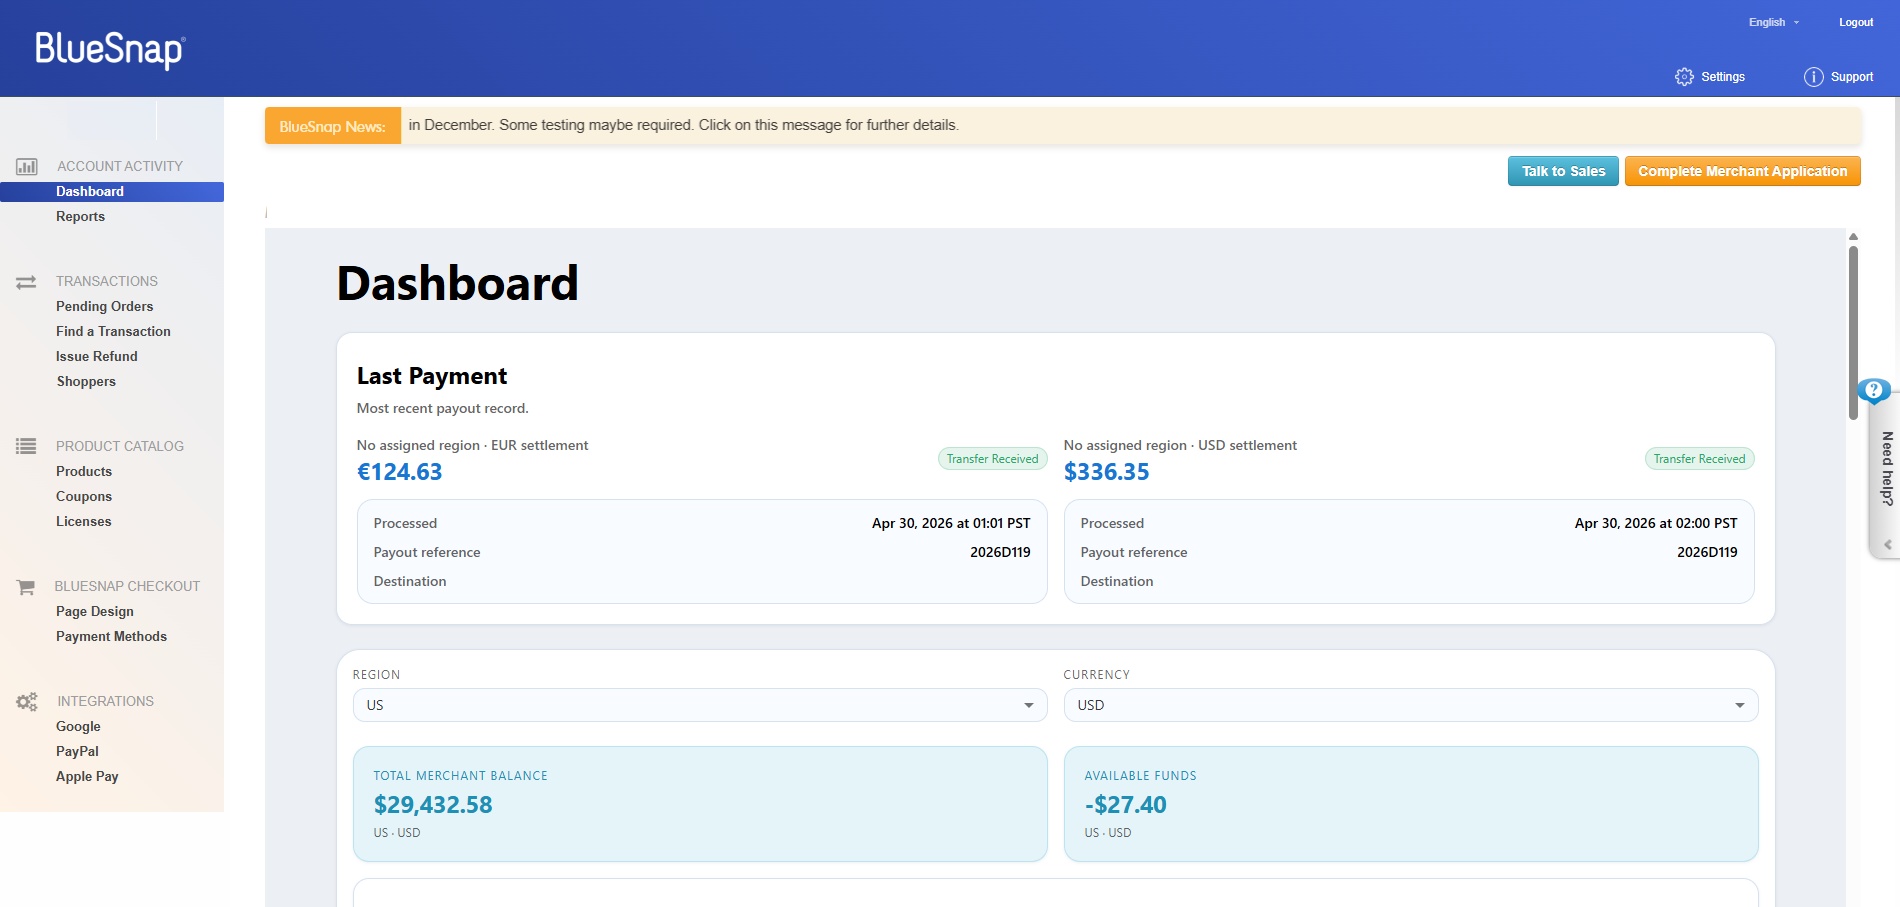This screenshot has width=1900, height=907.
Task: Click the $336.35 payout amount
Action: (x=1106, y=472)
